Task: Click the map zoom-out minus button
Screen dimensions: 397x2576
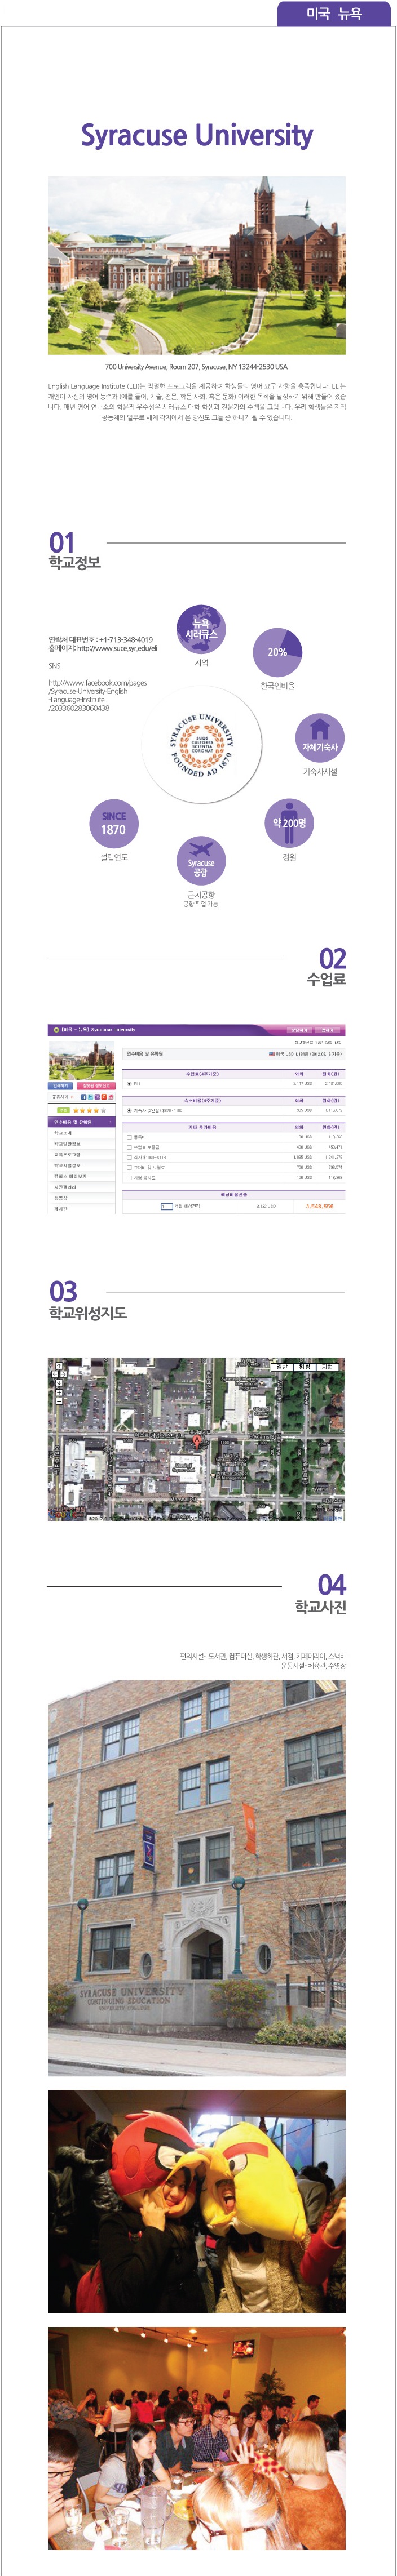Action: [59, 1401]
